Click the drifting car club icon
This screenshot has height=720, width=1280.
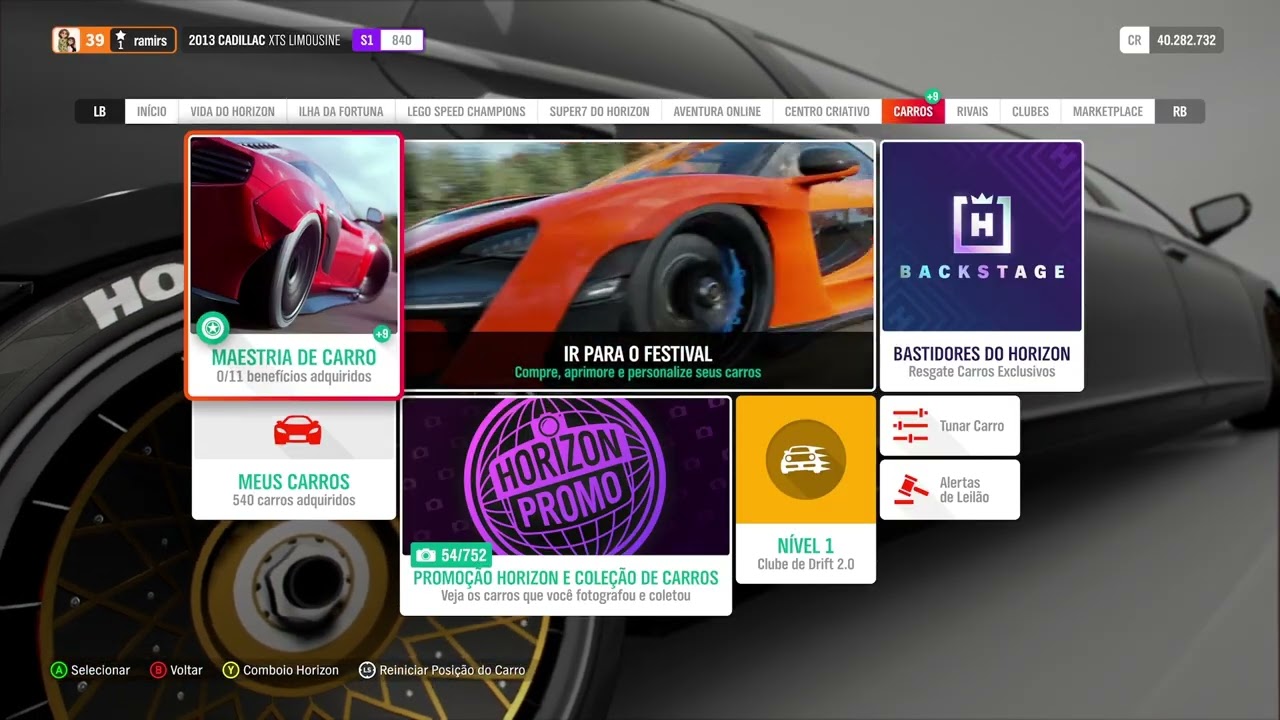coord(806,460)
